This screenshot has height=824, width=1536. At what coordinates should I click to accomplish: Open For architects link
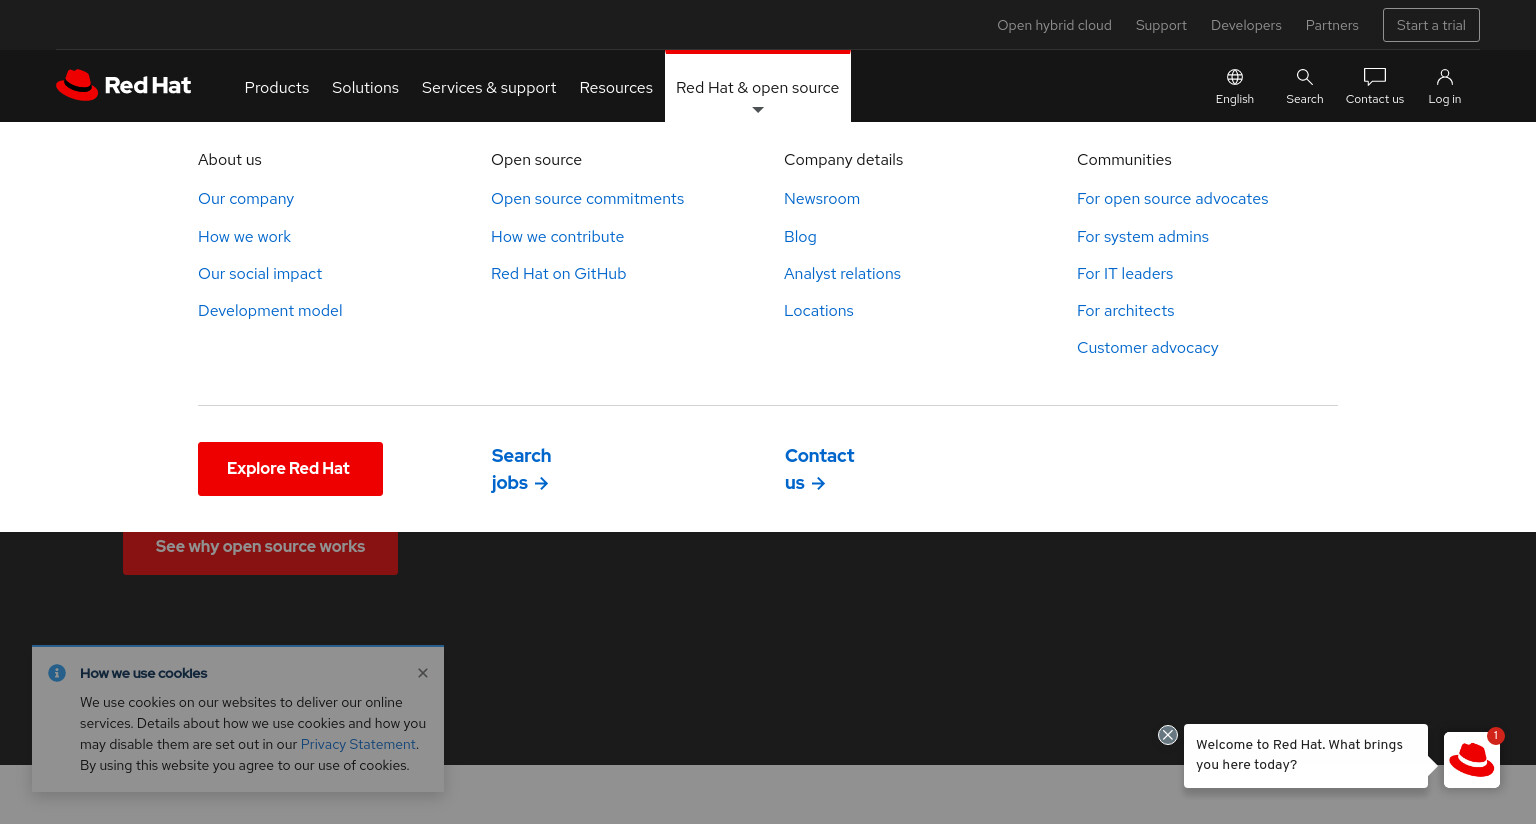1125,311
